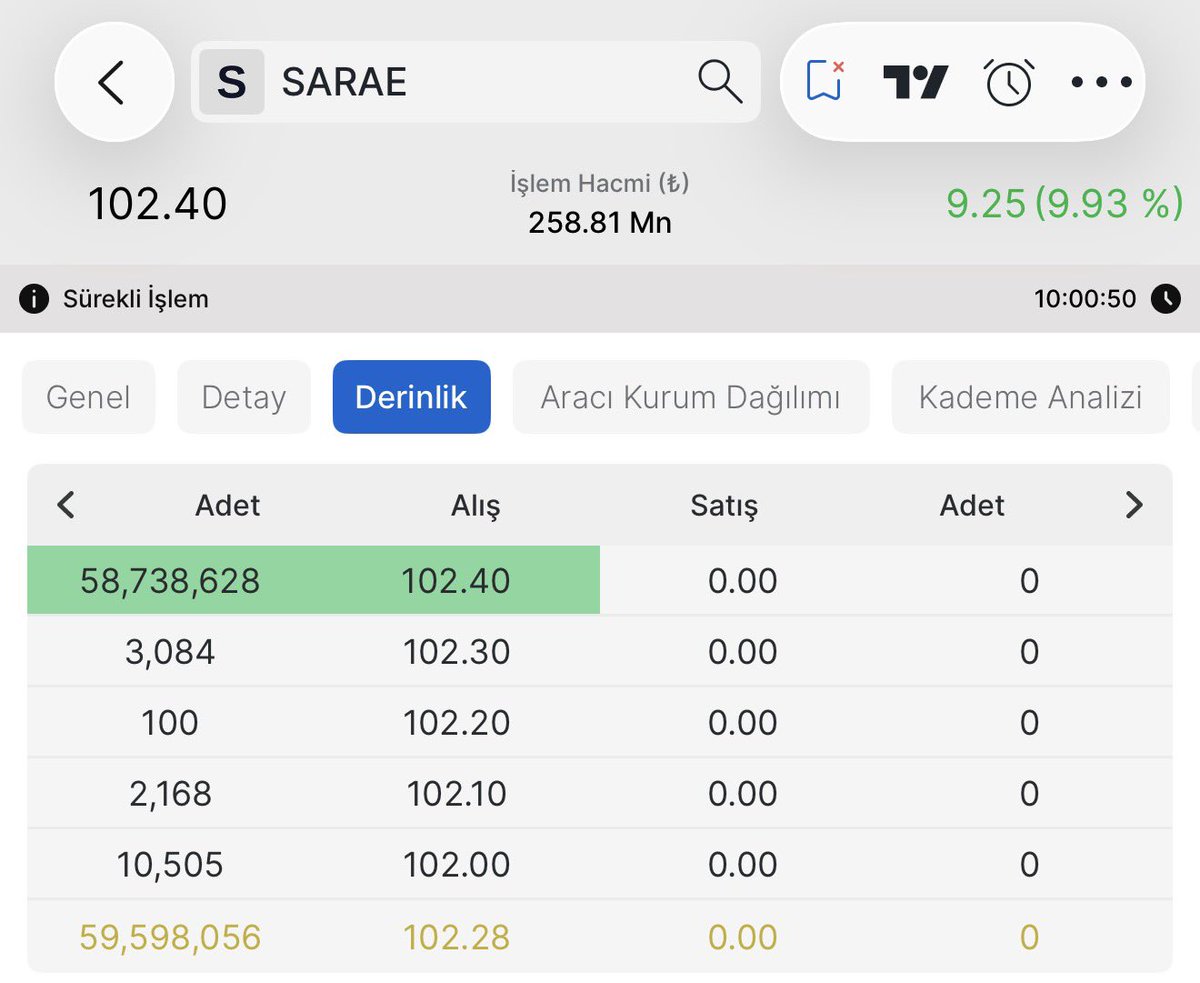
Task: Tap the Sürekli İşlem session status
Action: pyautogui.click(x=136, y=298)
